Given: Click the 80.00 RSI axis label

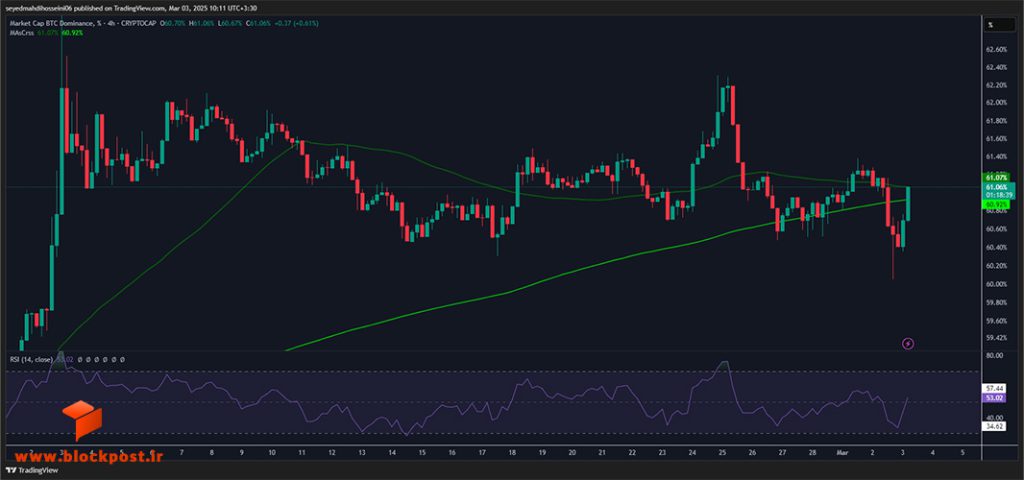Looking at the screenshot, I should coord(994,355).
